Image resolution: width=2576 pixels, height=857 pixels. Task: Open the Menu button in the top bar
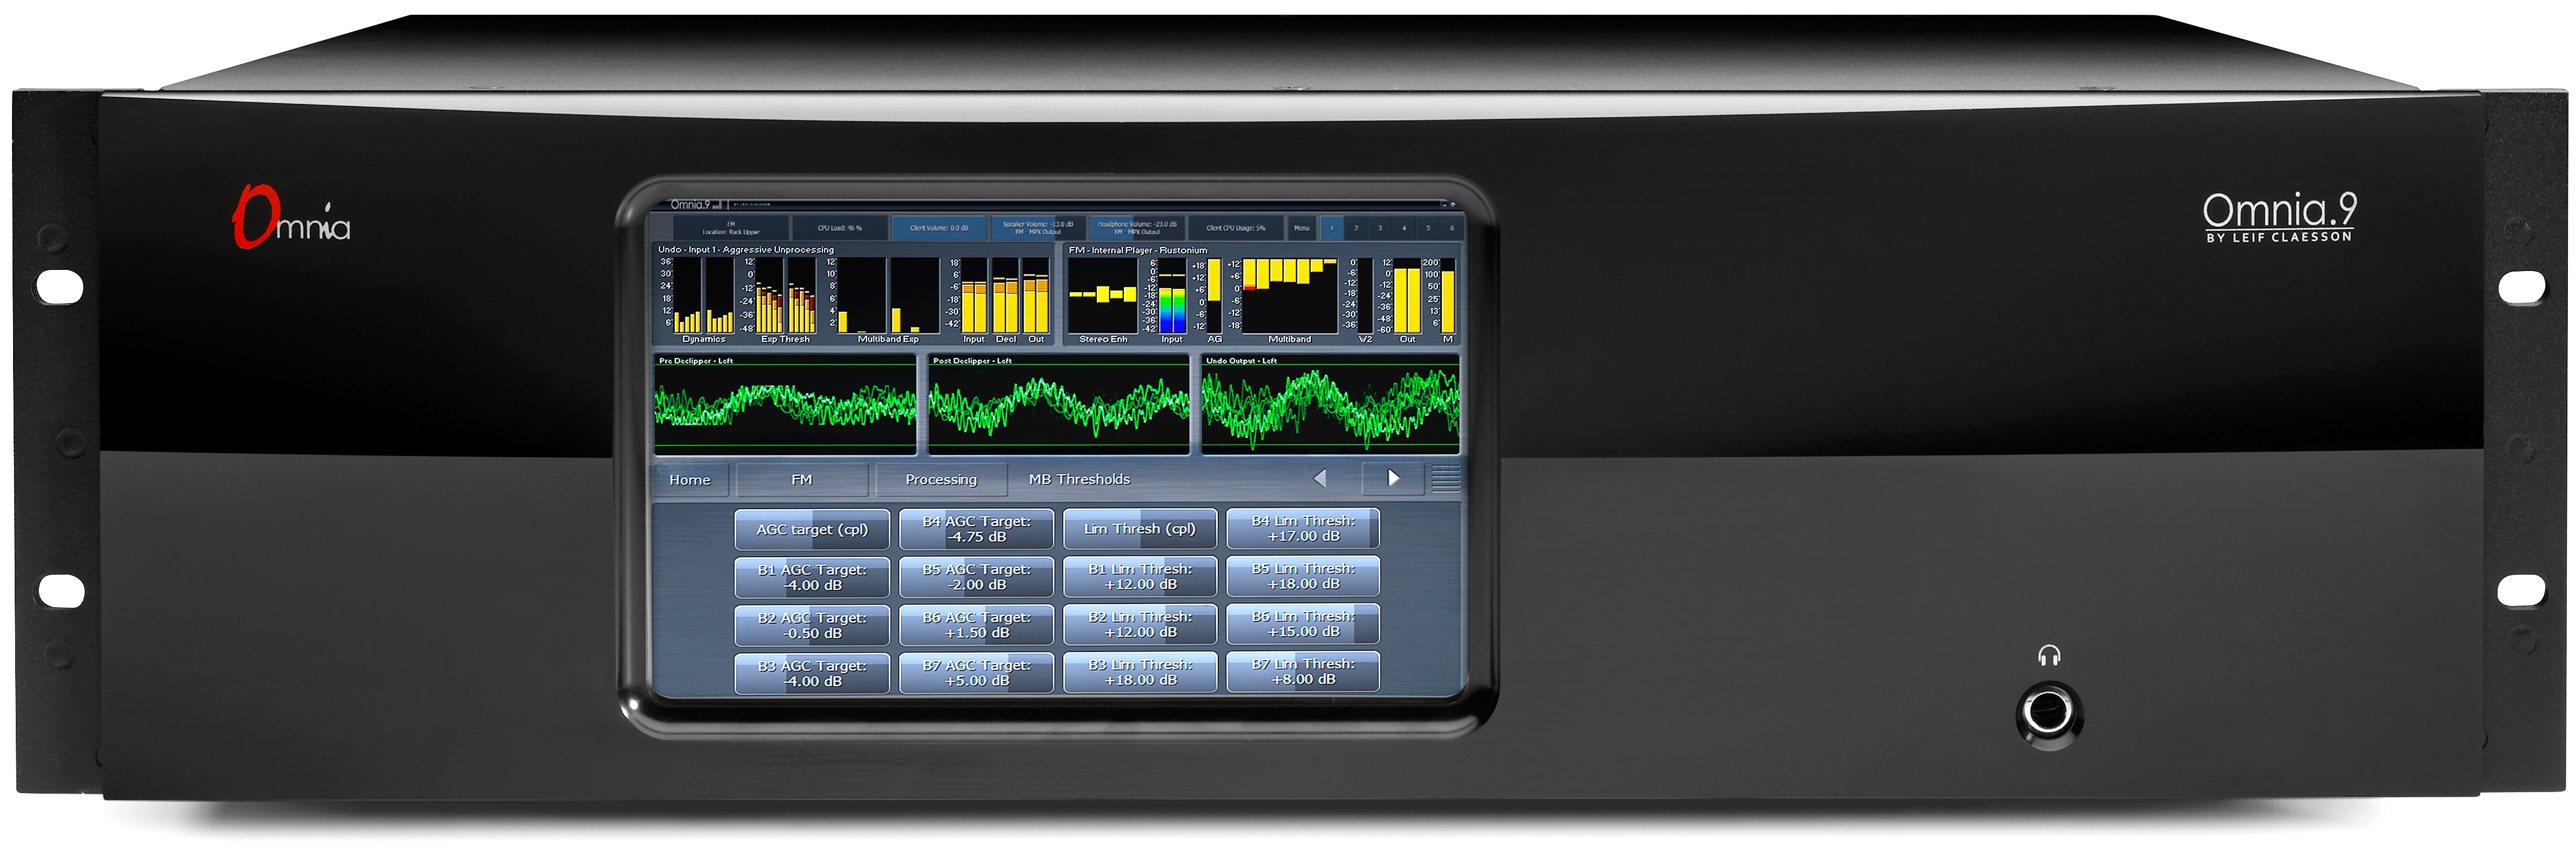pos(1301,228)
